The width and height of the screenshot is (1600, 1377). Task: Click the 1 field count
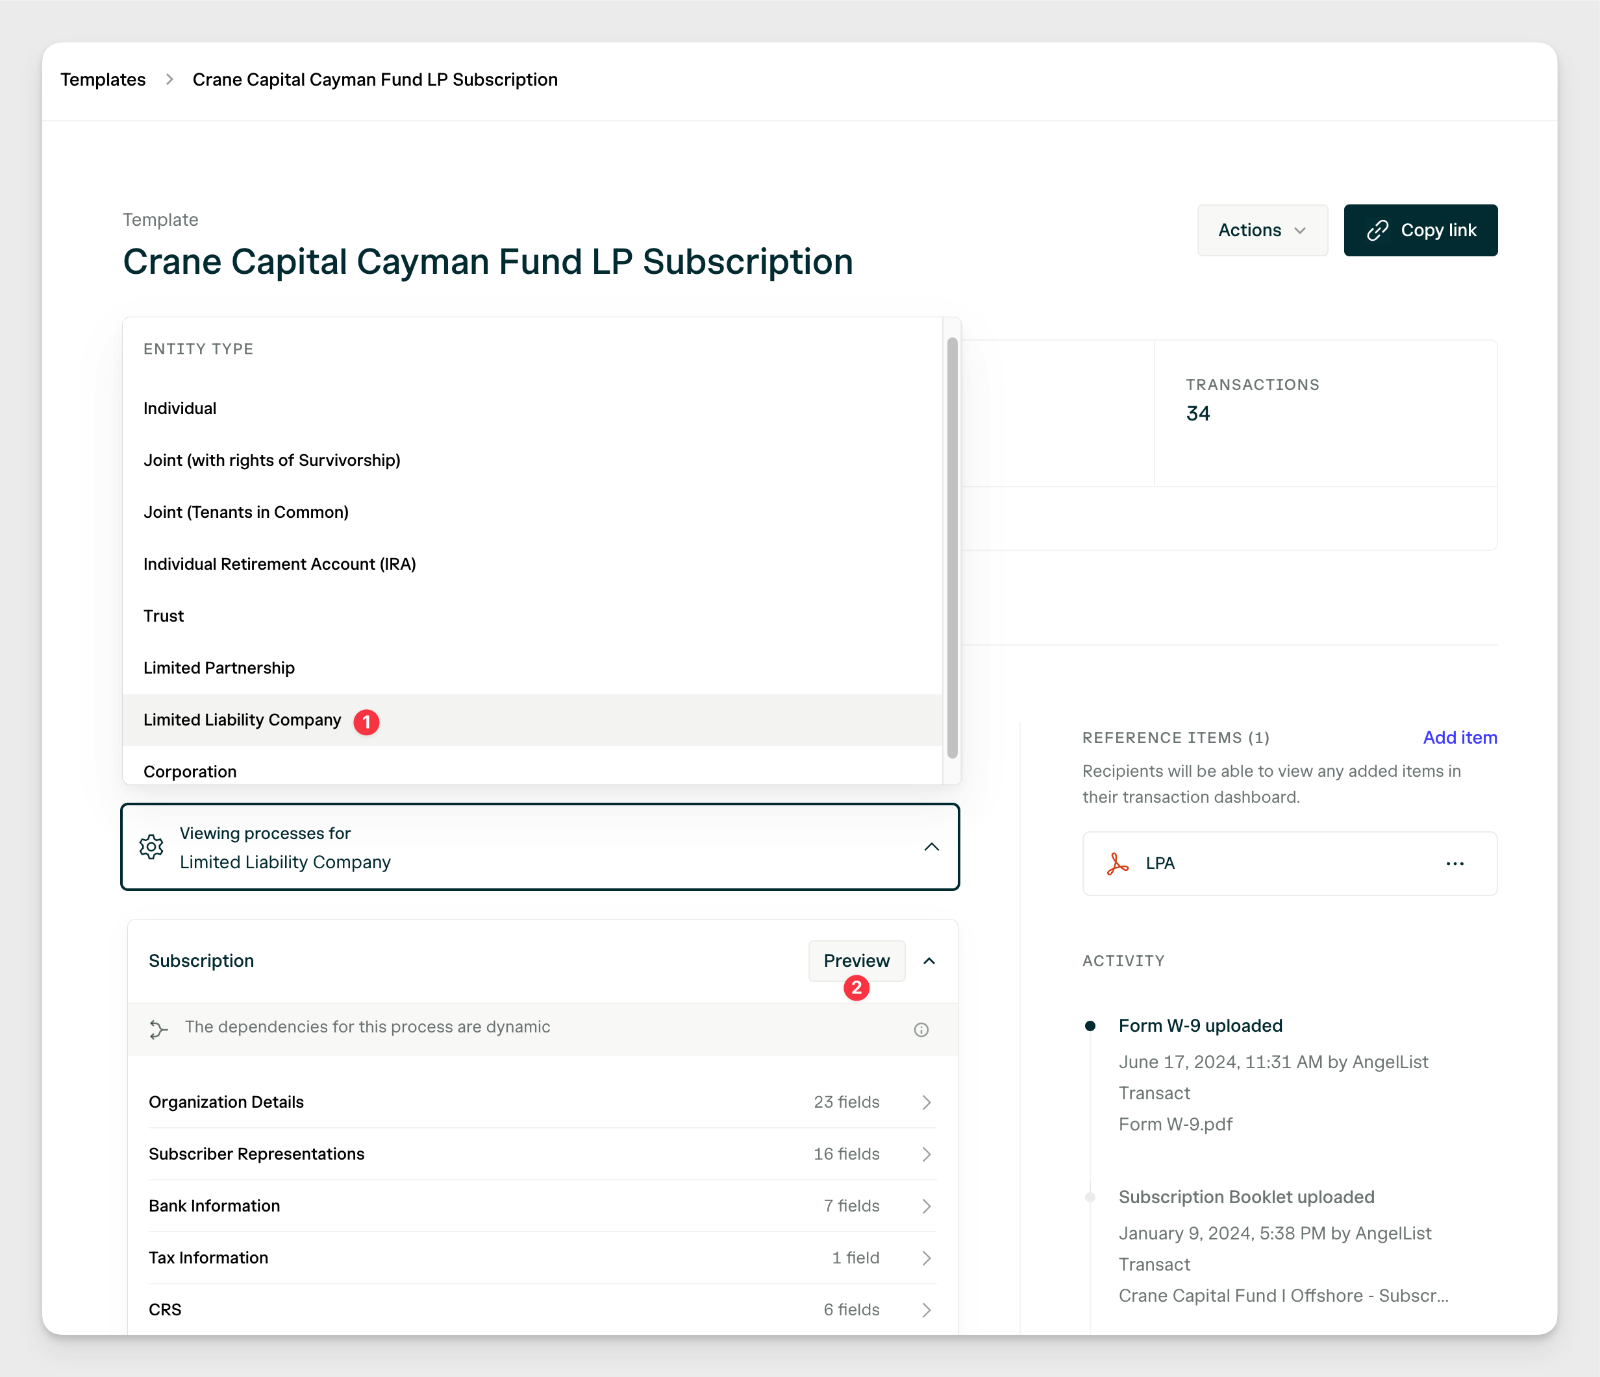pos(855,1258)
